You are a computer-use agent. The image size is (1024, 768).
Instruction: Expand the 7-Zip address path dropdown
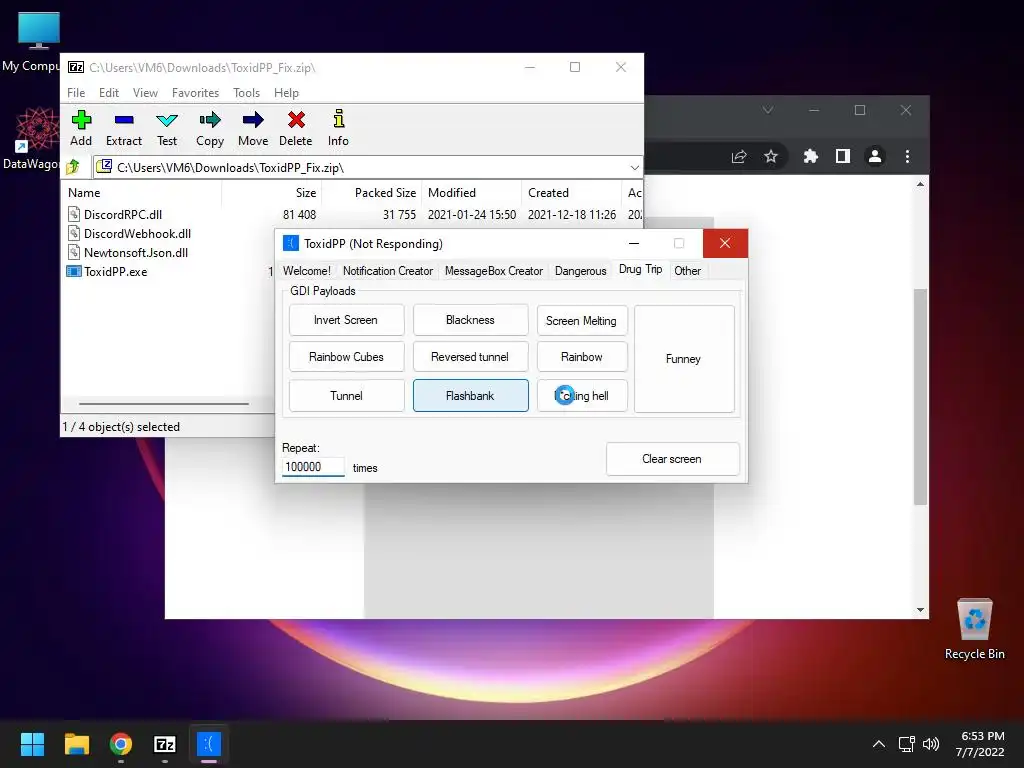[634, 168]
